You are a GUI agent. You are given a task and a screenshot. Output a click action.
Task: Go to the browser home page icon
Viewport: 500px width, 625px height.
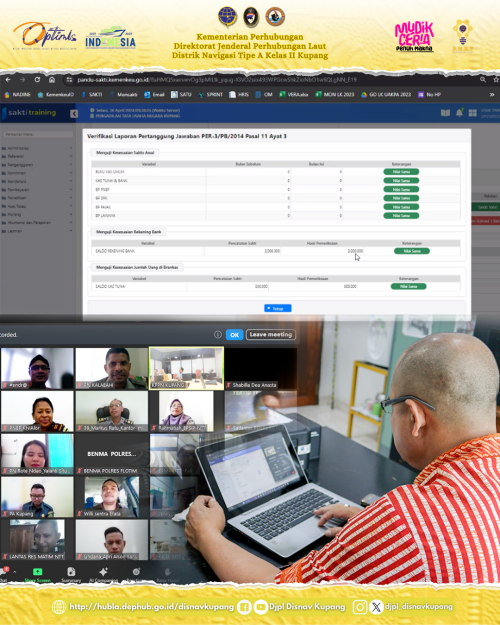pos(52,80)
